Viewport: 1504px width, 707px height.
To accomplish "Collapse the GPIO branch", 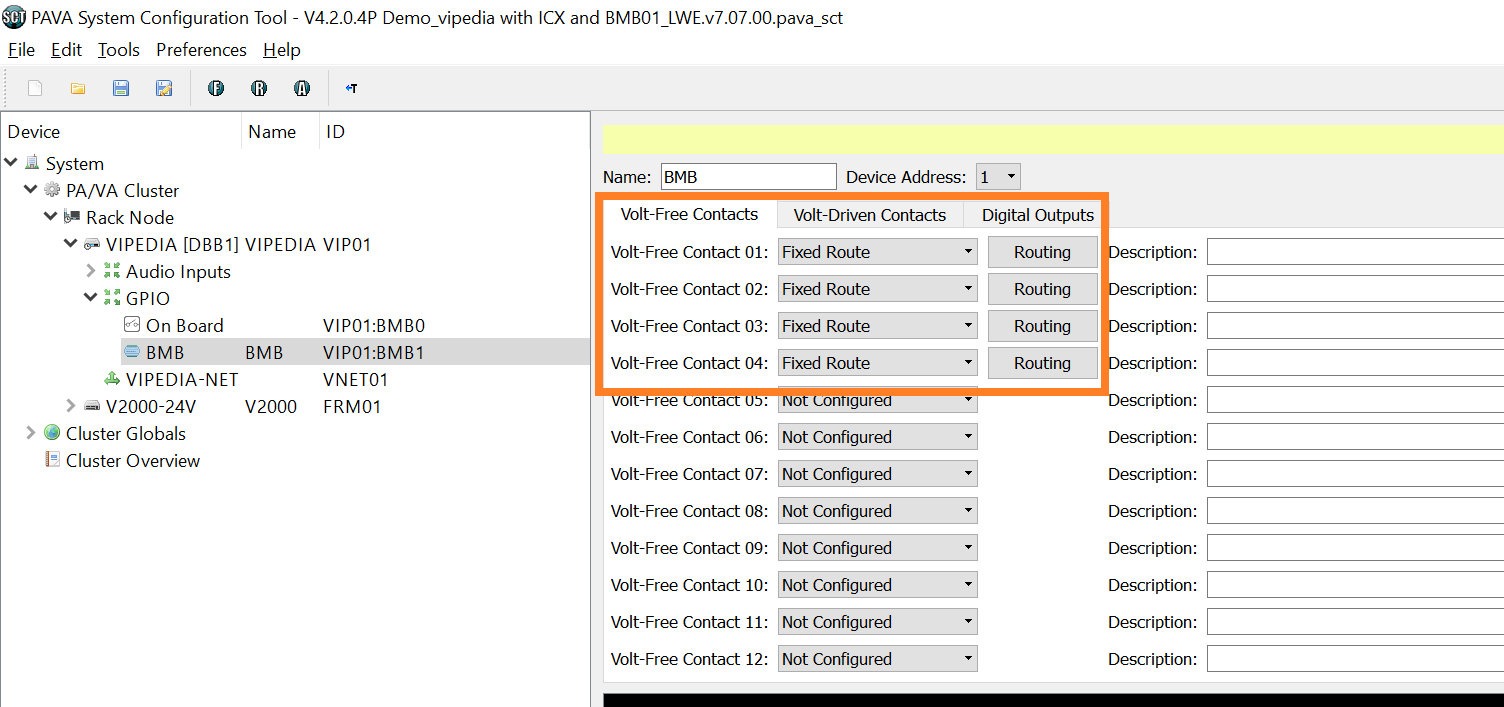I will pyautogui.click(x=91, y=297).
